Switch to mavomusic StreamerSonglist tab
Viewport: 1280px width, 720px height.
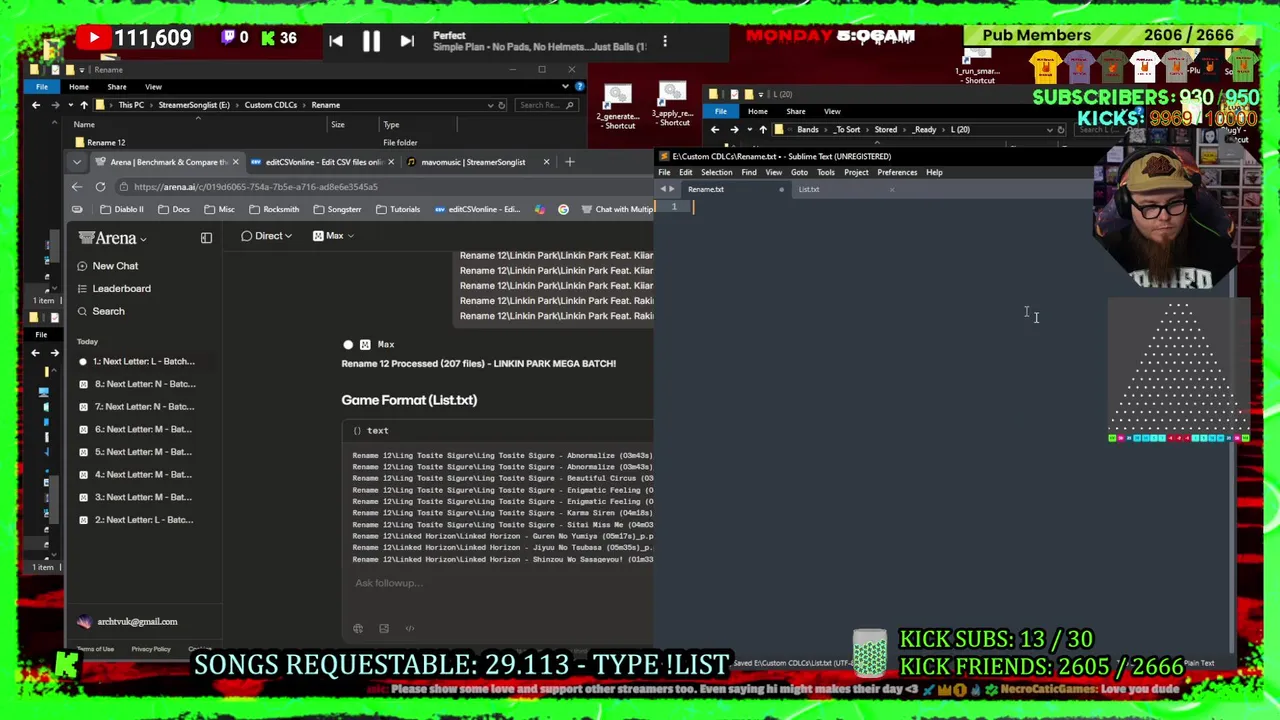pyautogui.click(x=478, y=162)
